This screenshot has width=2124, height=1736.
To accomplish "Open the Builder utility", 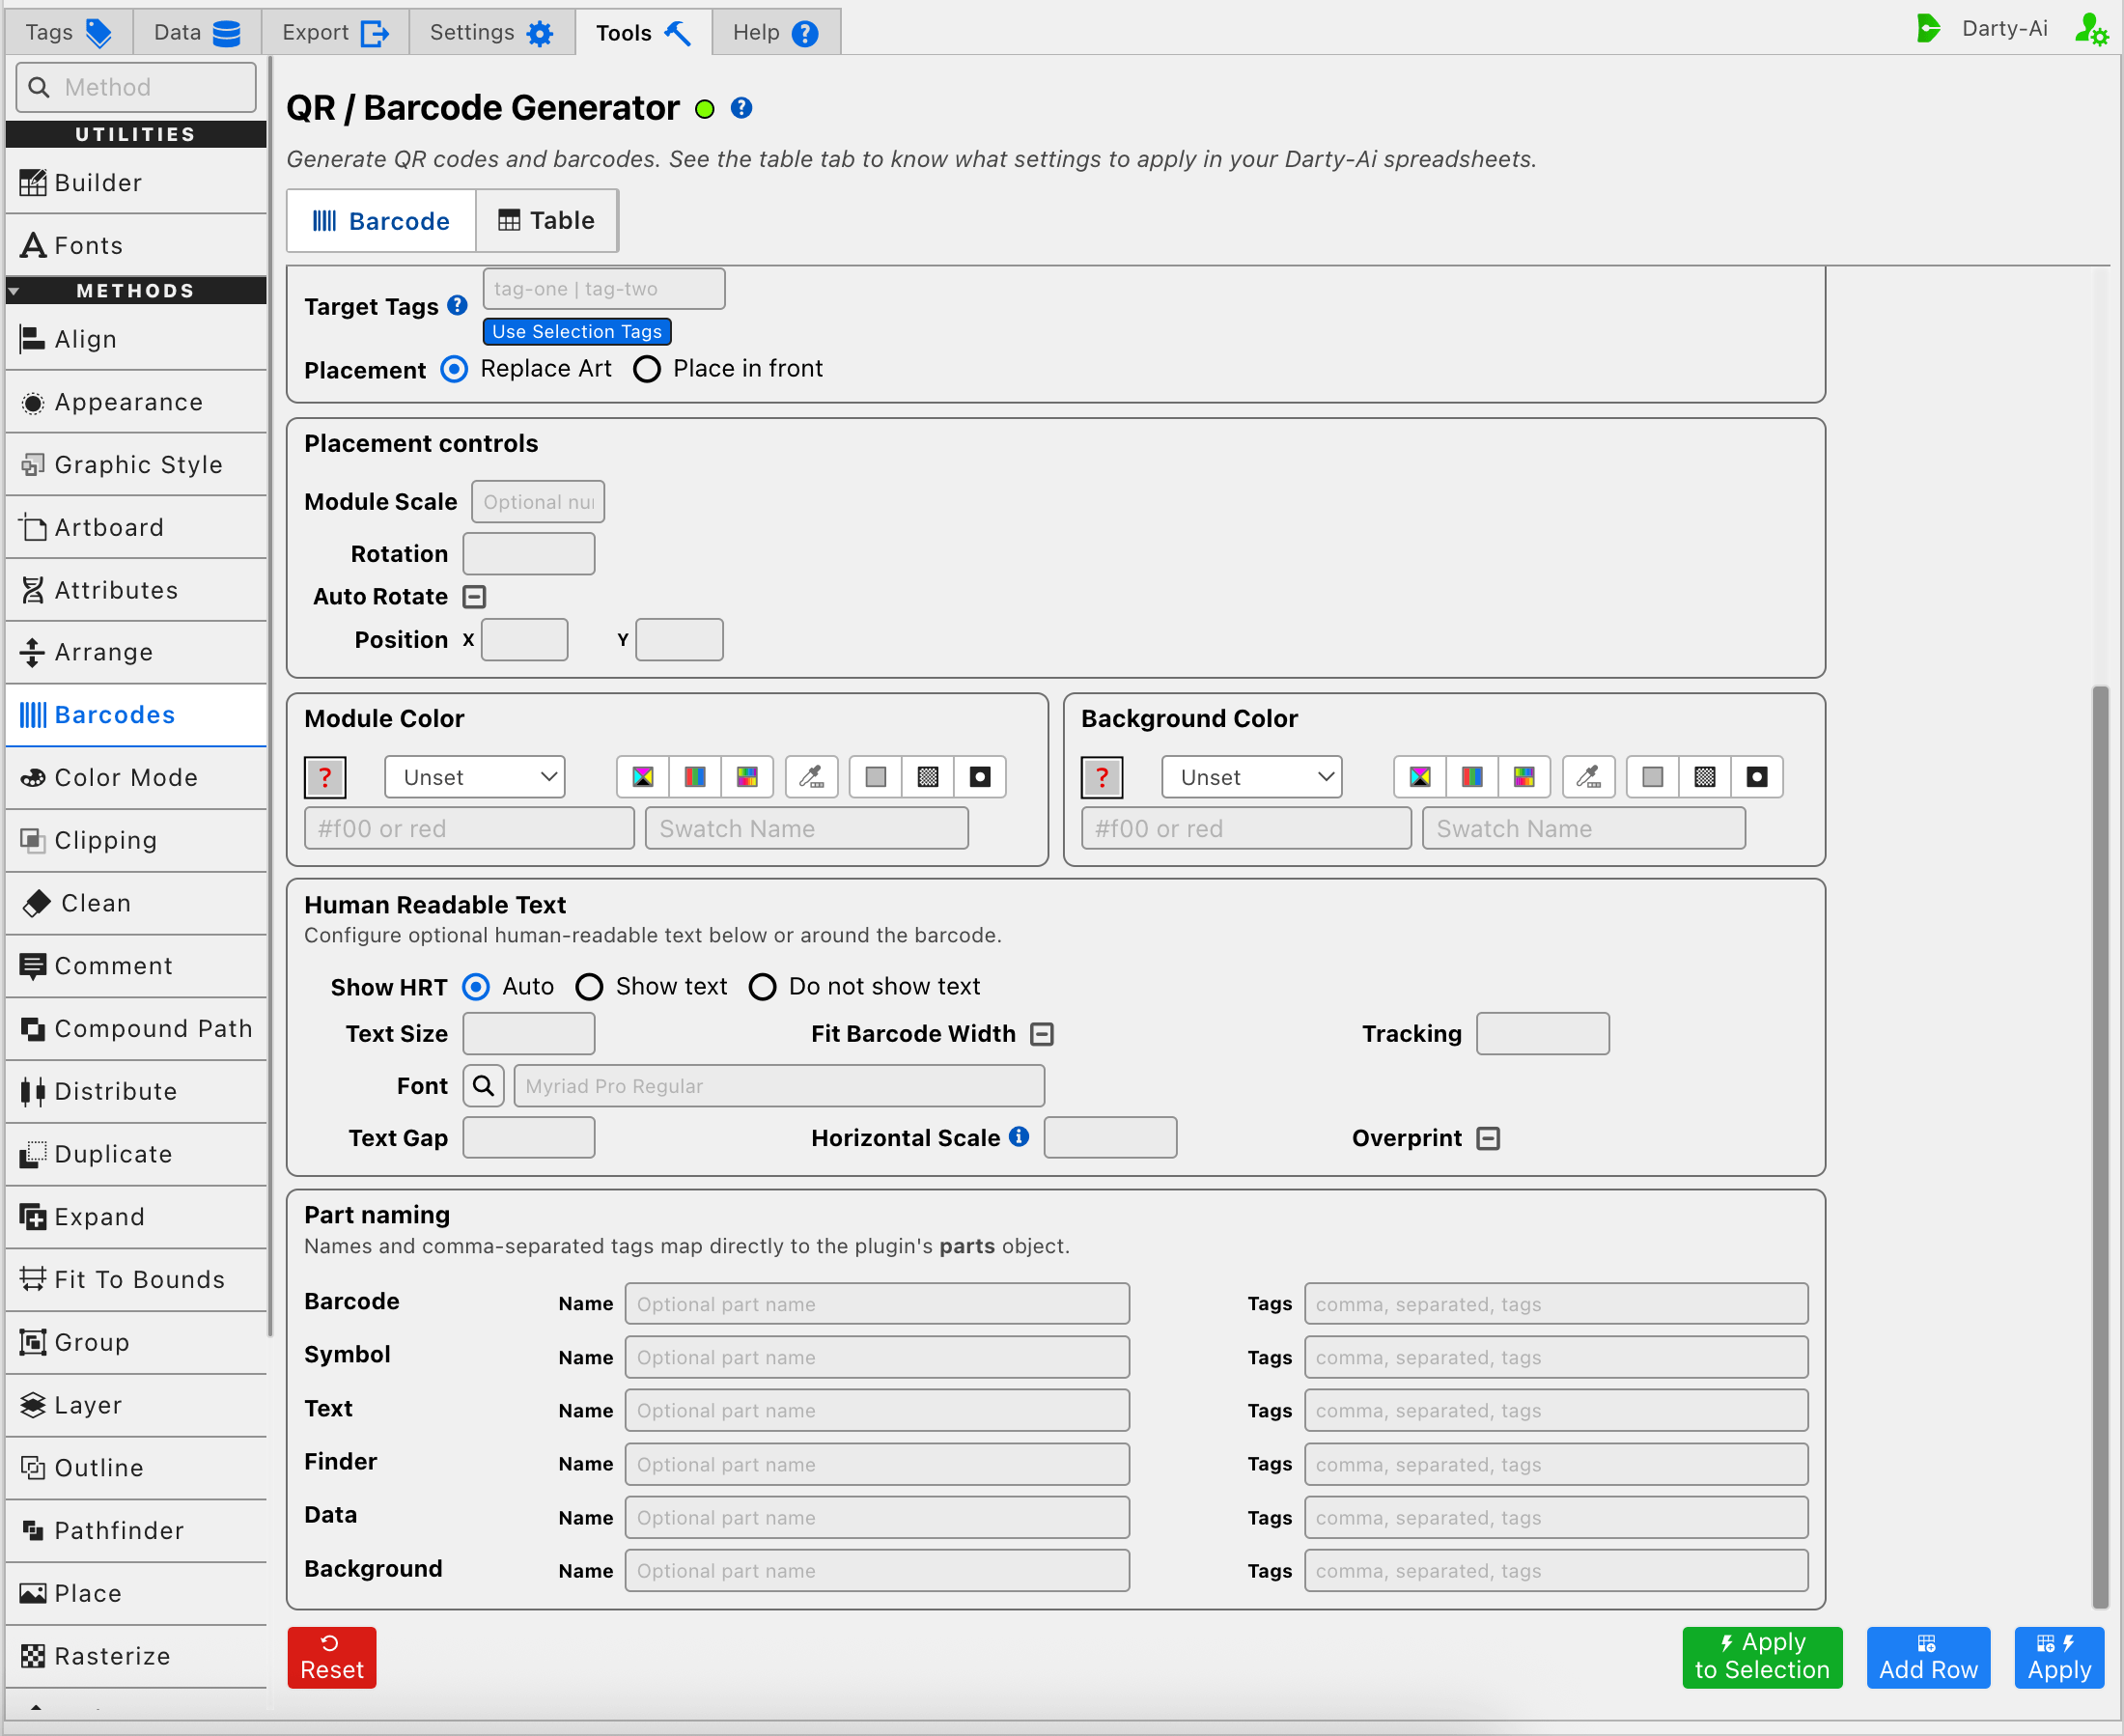I will pyautogui.click(x=136, y=183).
